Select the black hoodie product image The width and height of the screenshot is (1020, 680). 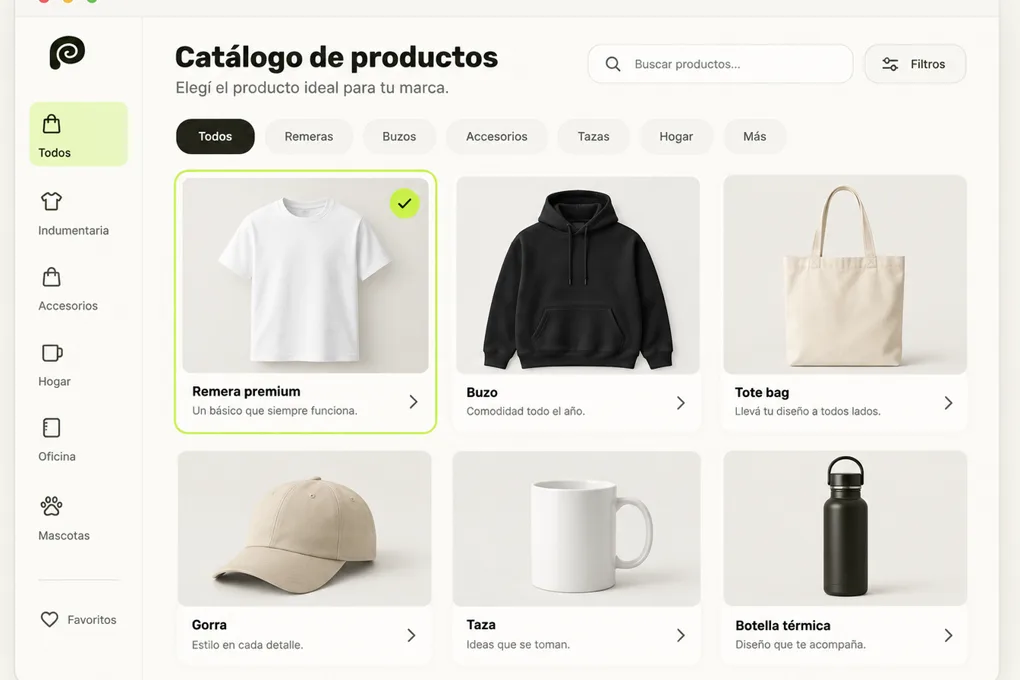pyautogui.click(x=578, y=275)
